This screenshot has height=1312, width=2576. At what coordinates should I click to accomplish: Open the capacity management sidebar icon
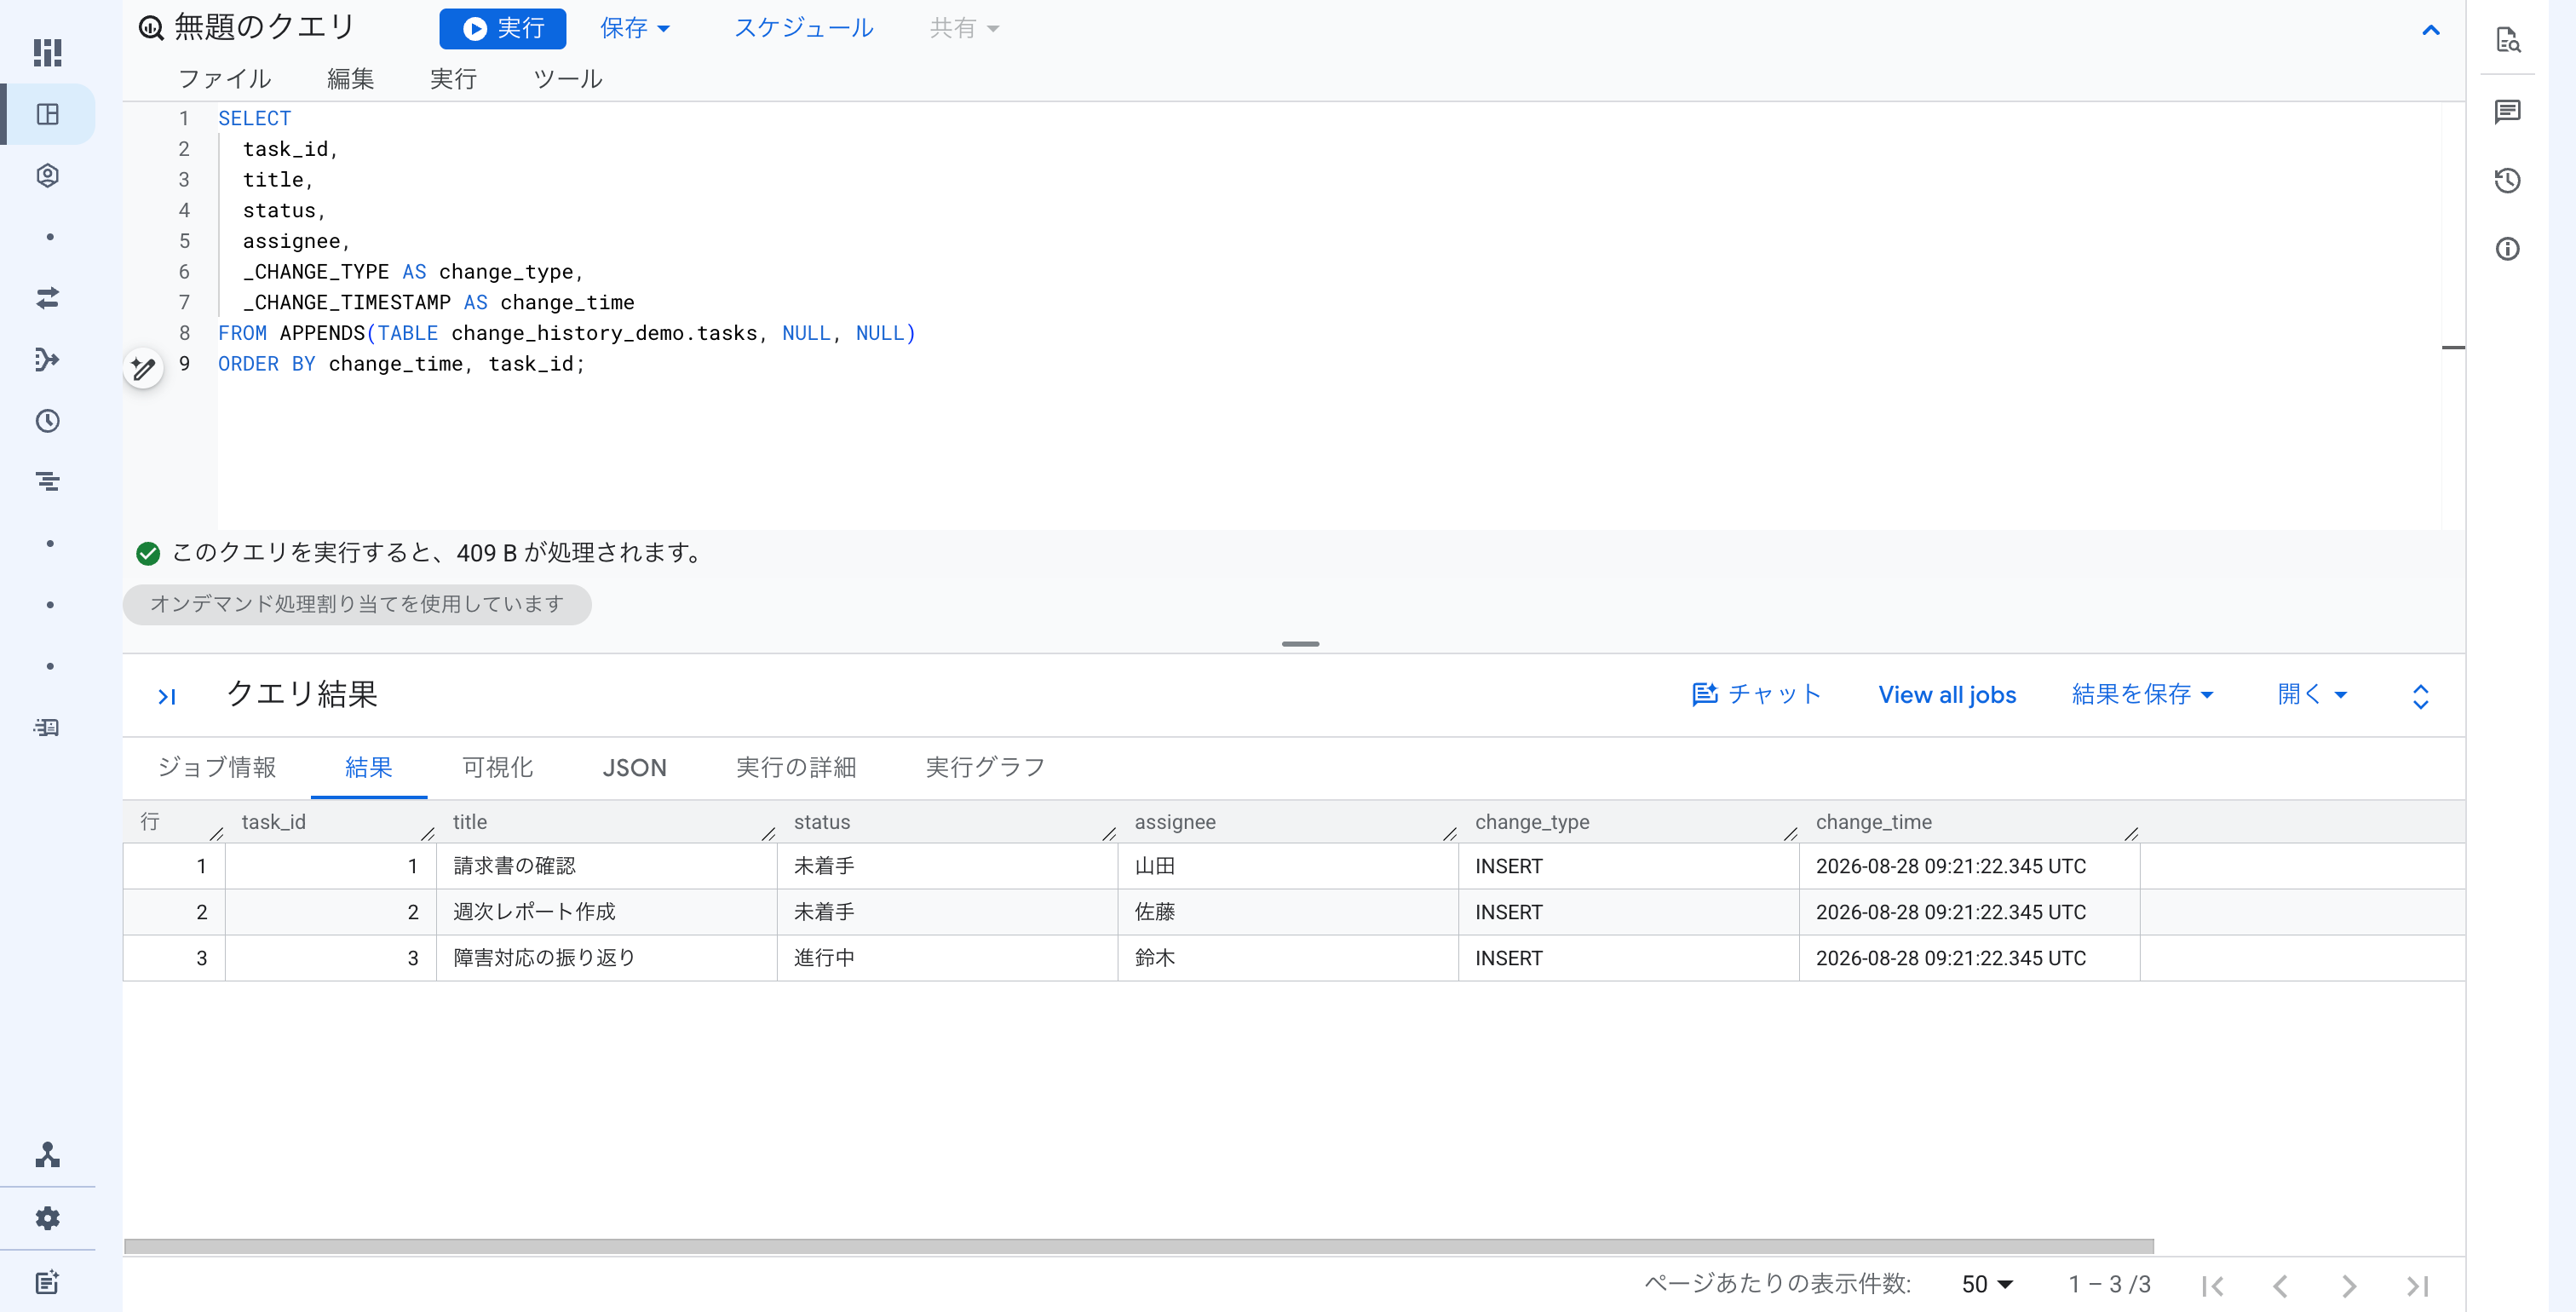47,727
